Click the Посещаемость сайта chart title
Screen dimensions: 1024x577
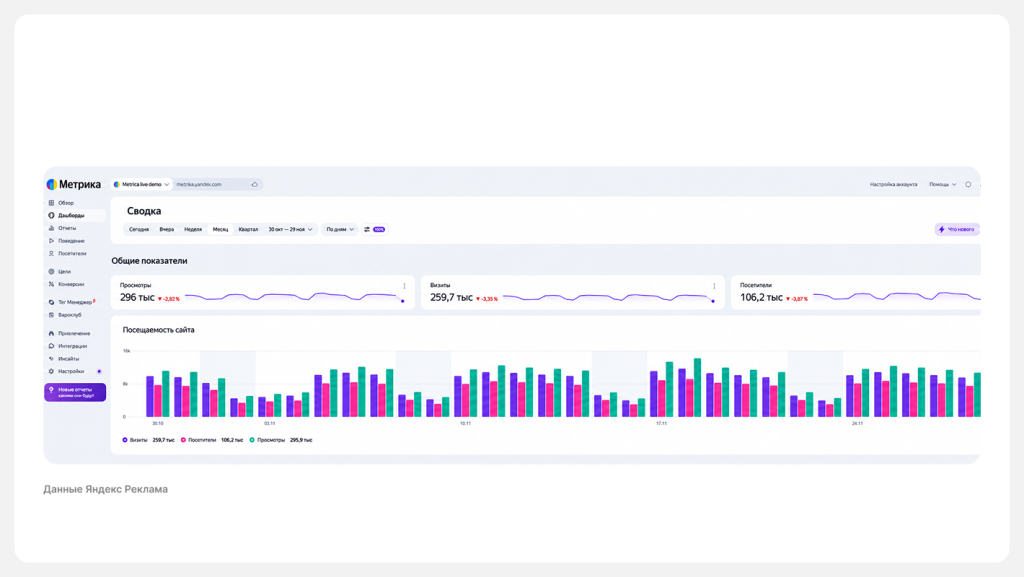(159, 330)
